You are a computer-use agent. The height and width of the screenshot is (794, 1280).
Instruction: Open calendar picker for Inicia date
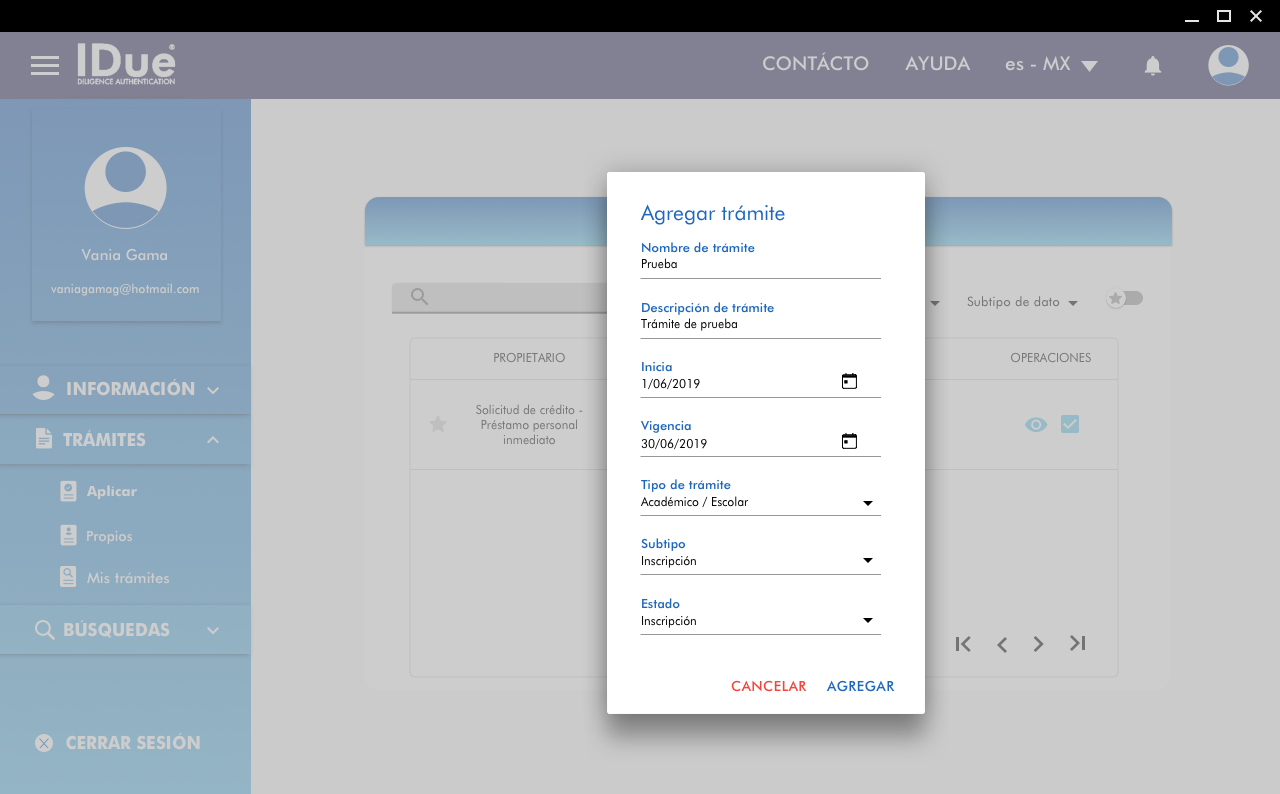point(849,381)
